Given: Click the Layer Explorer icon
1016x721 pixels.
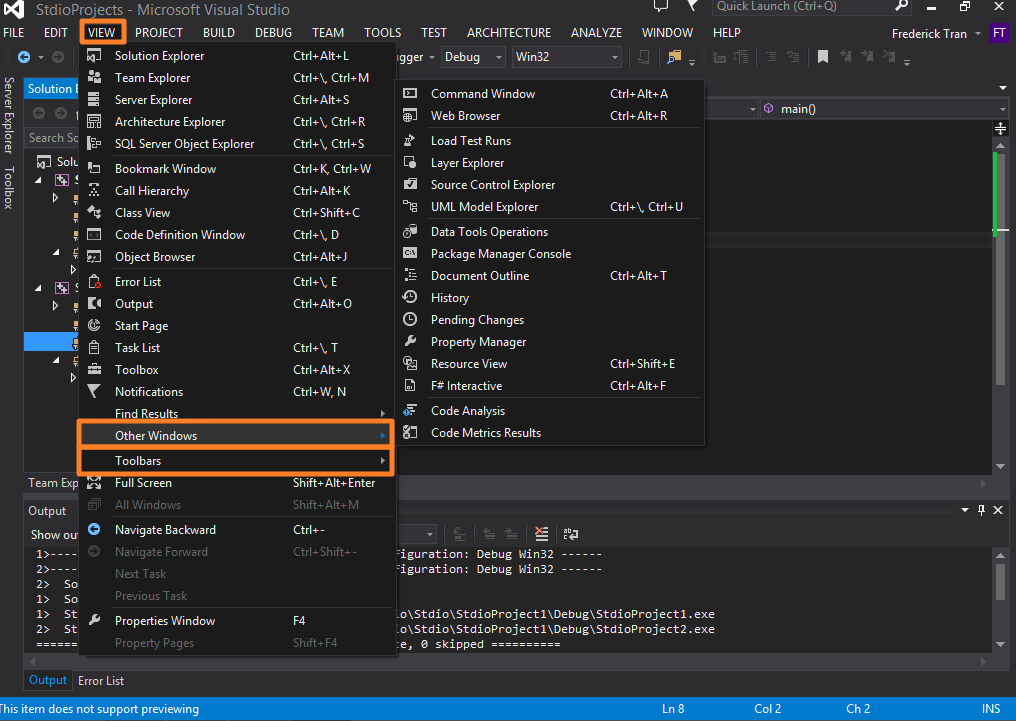Looking at the screenshot, I should (x=410, y=163).
